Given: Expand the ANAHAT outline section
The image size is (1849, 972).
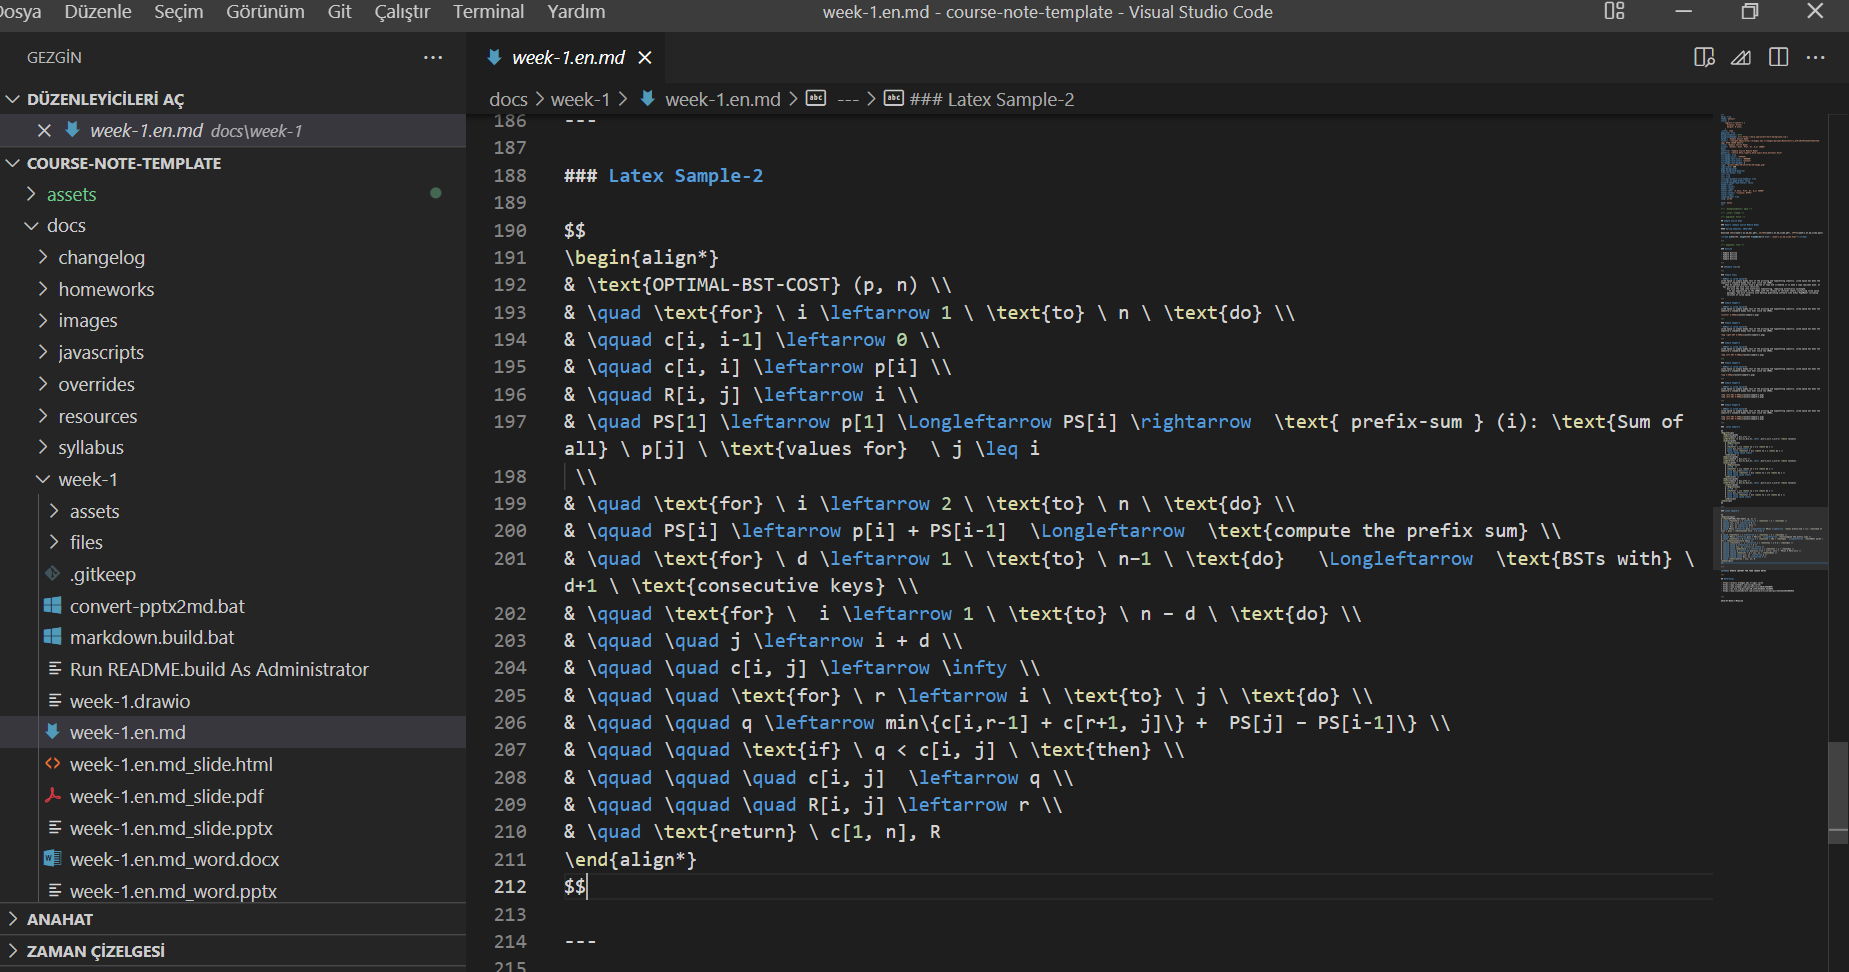Looking at the screenshot, I should click(13, 919).
